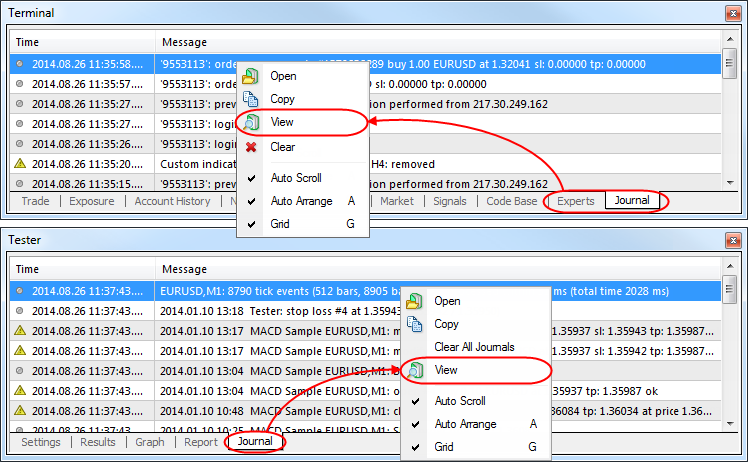748x462 pixels.
Task: Click warning icon on Custom indicator log row
Action: [20, 163]
